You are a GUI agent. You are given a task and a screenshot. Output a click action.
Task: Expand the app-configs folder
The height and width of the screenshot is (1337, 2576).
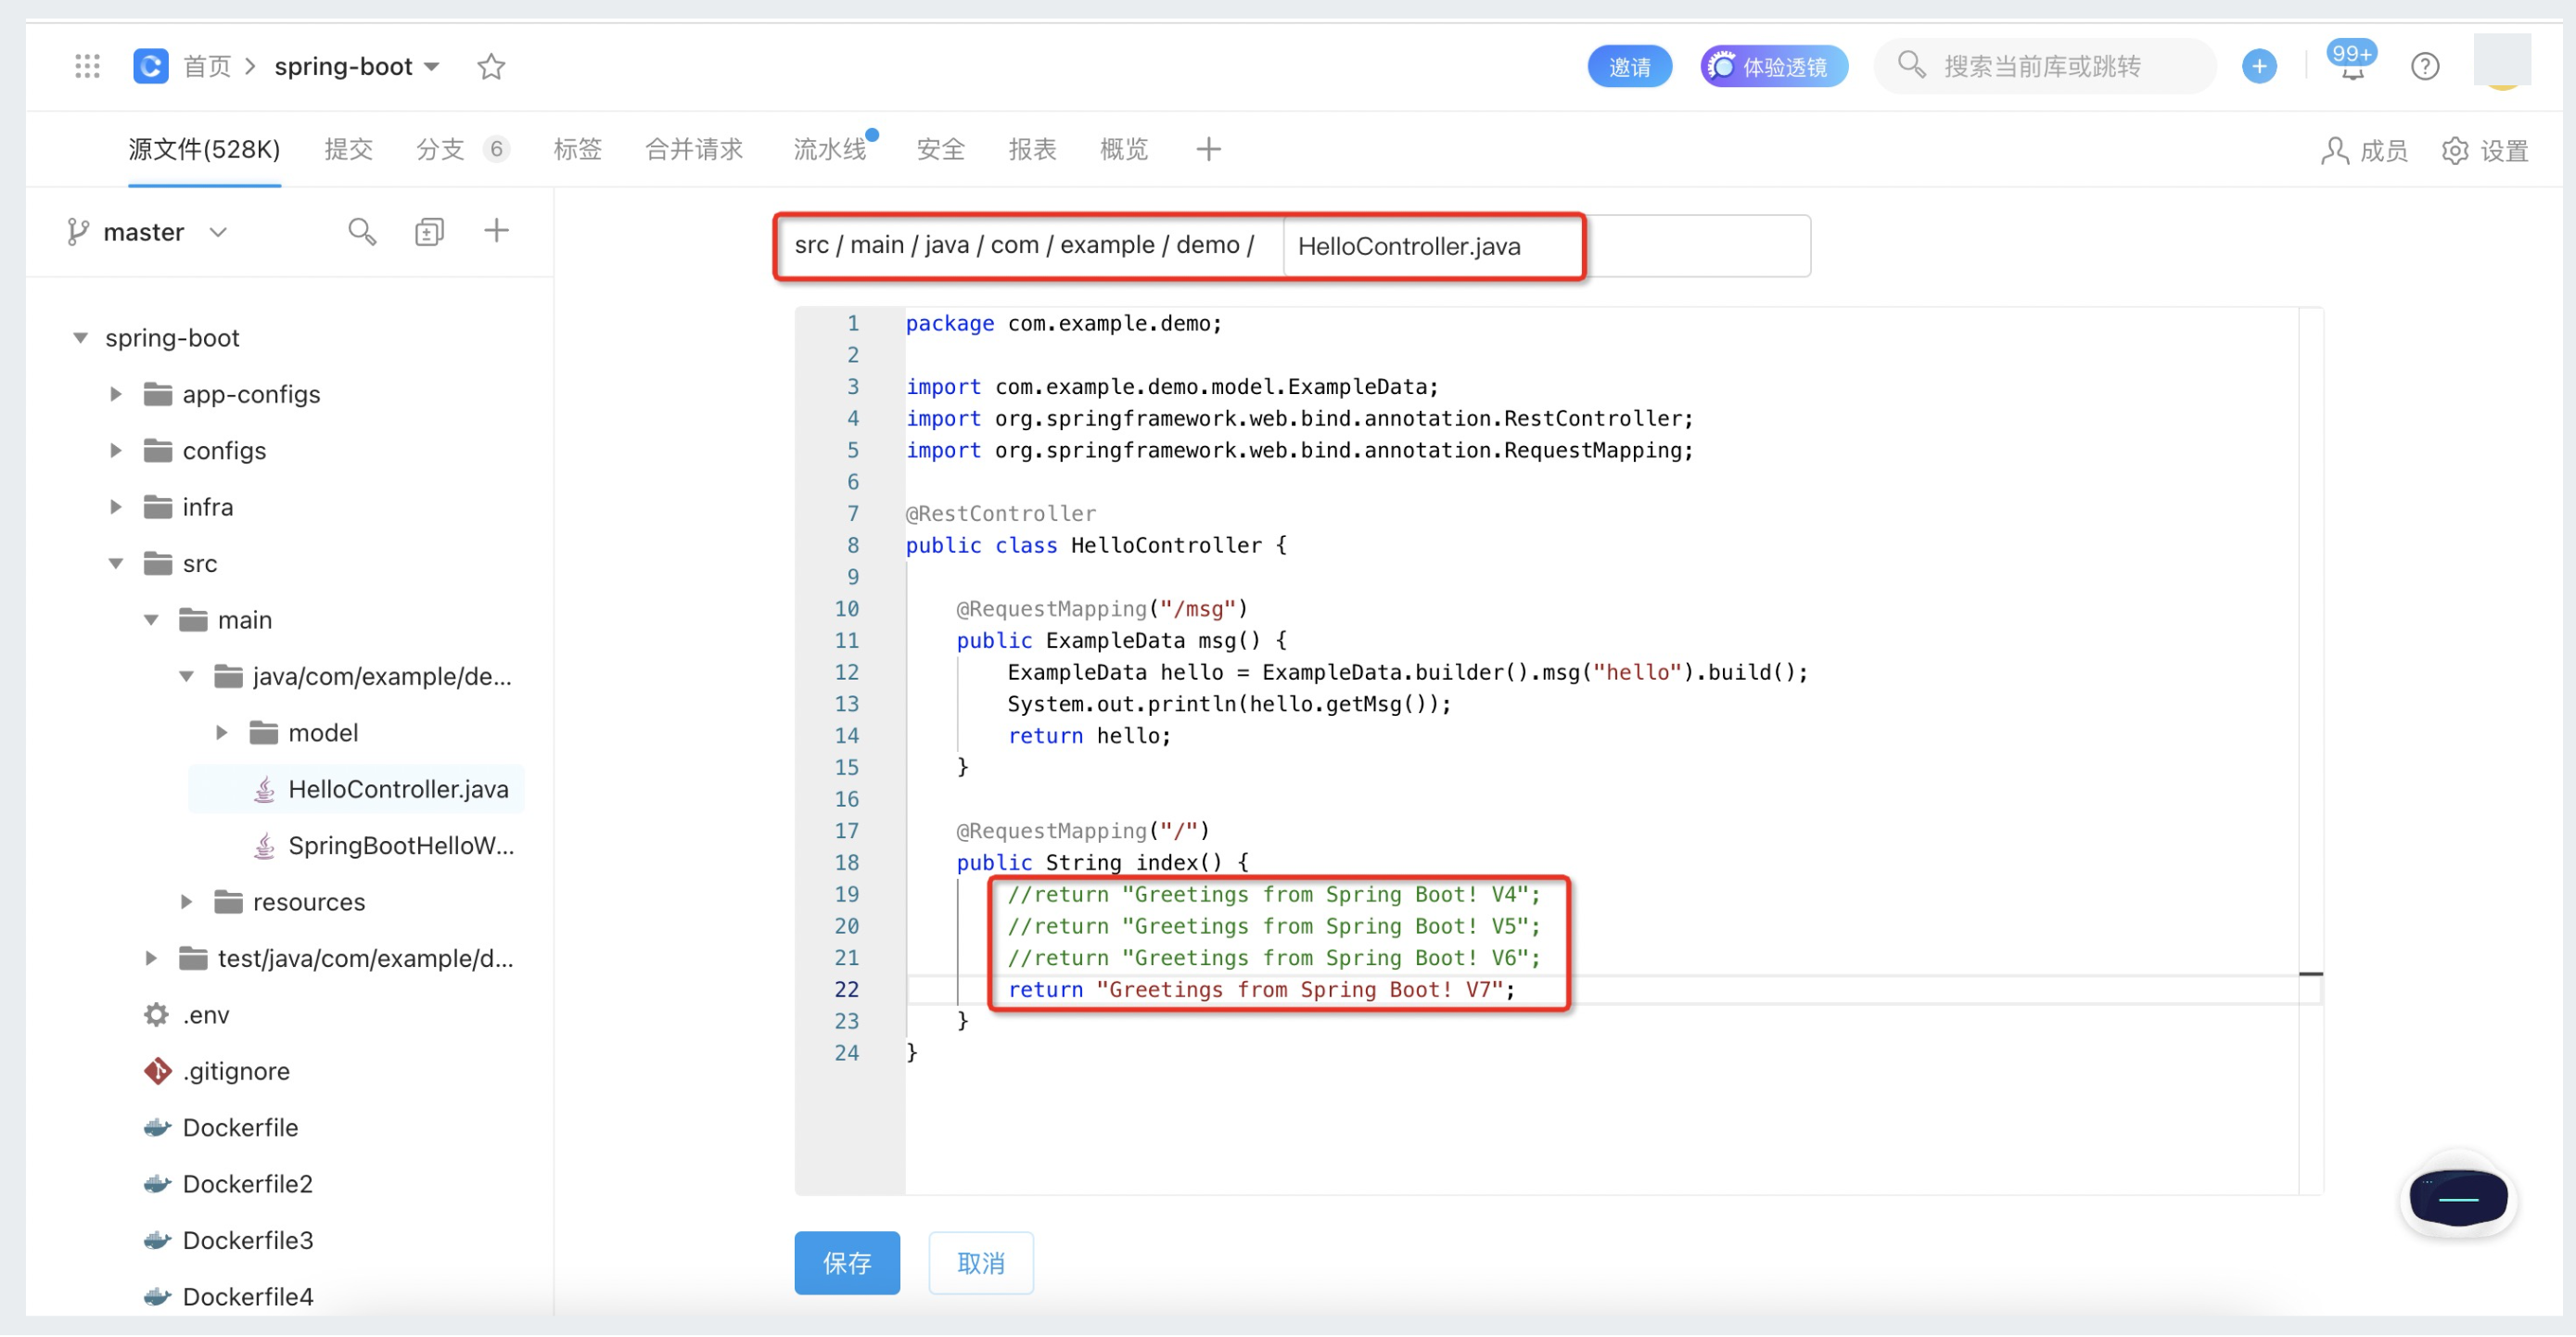116,395
